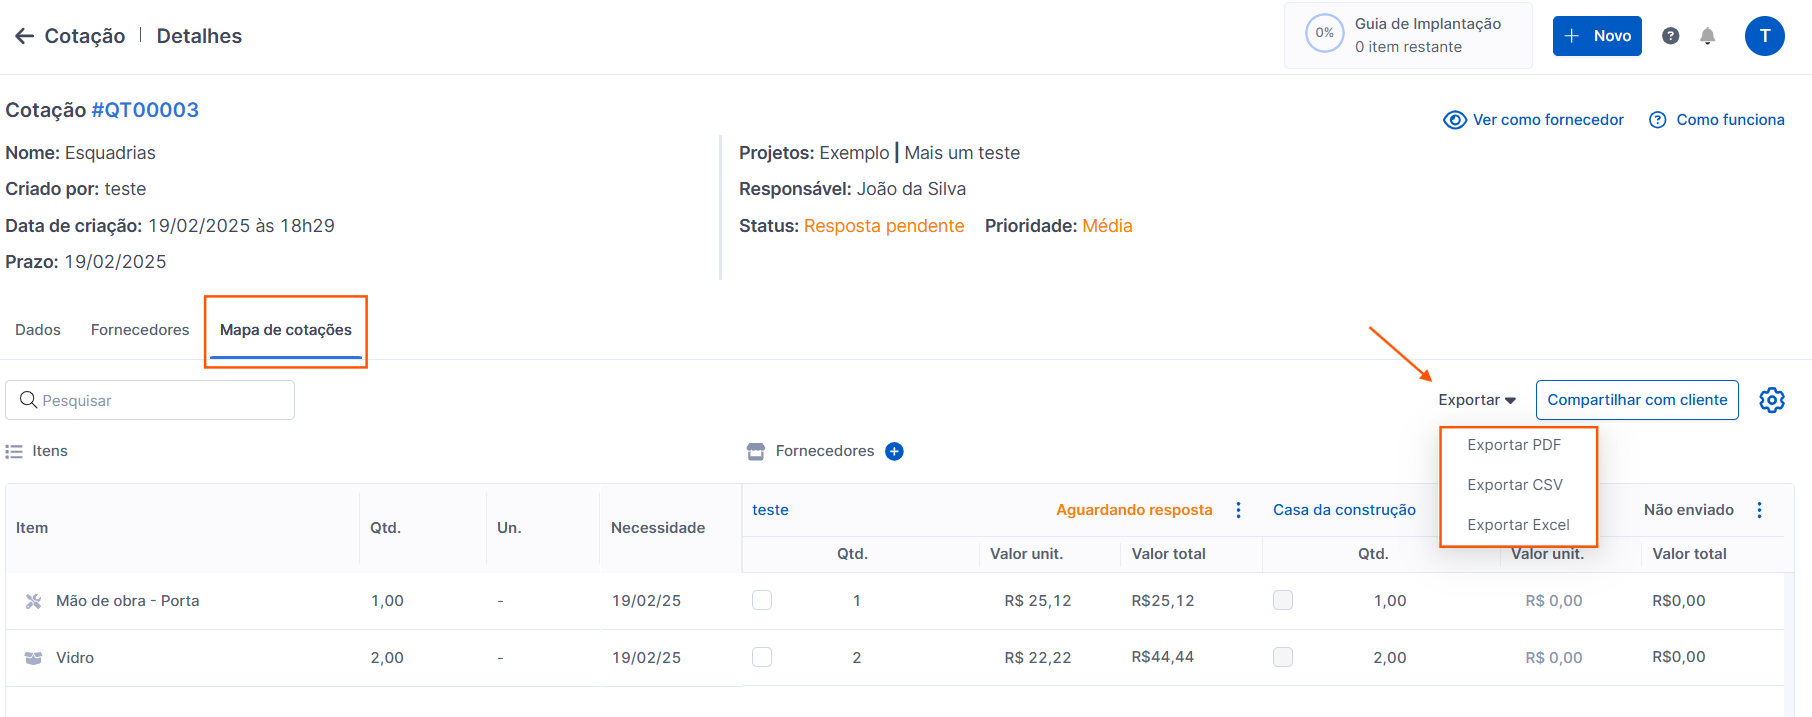Open the Ver como fornecedor link
Screen dimensions: 1812x717
1534,120
